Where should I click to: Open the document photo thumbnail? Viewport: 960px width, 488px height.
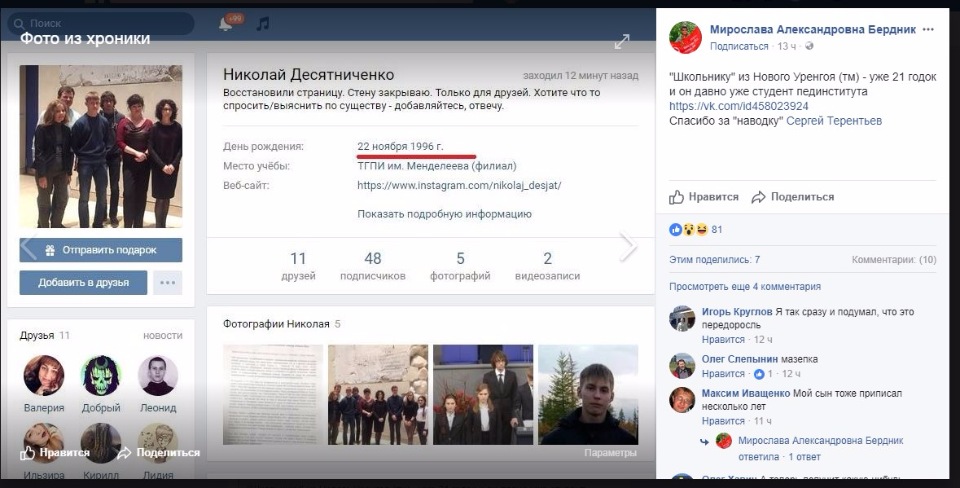coord(273,394)
